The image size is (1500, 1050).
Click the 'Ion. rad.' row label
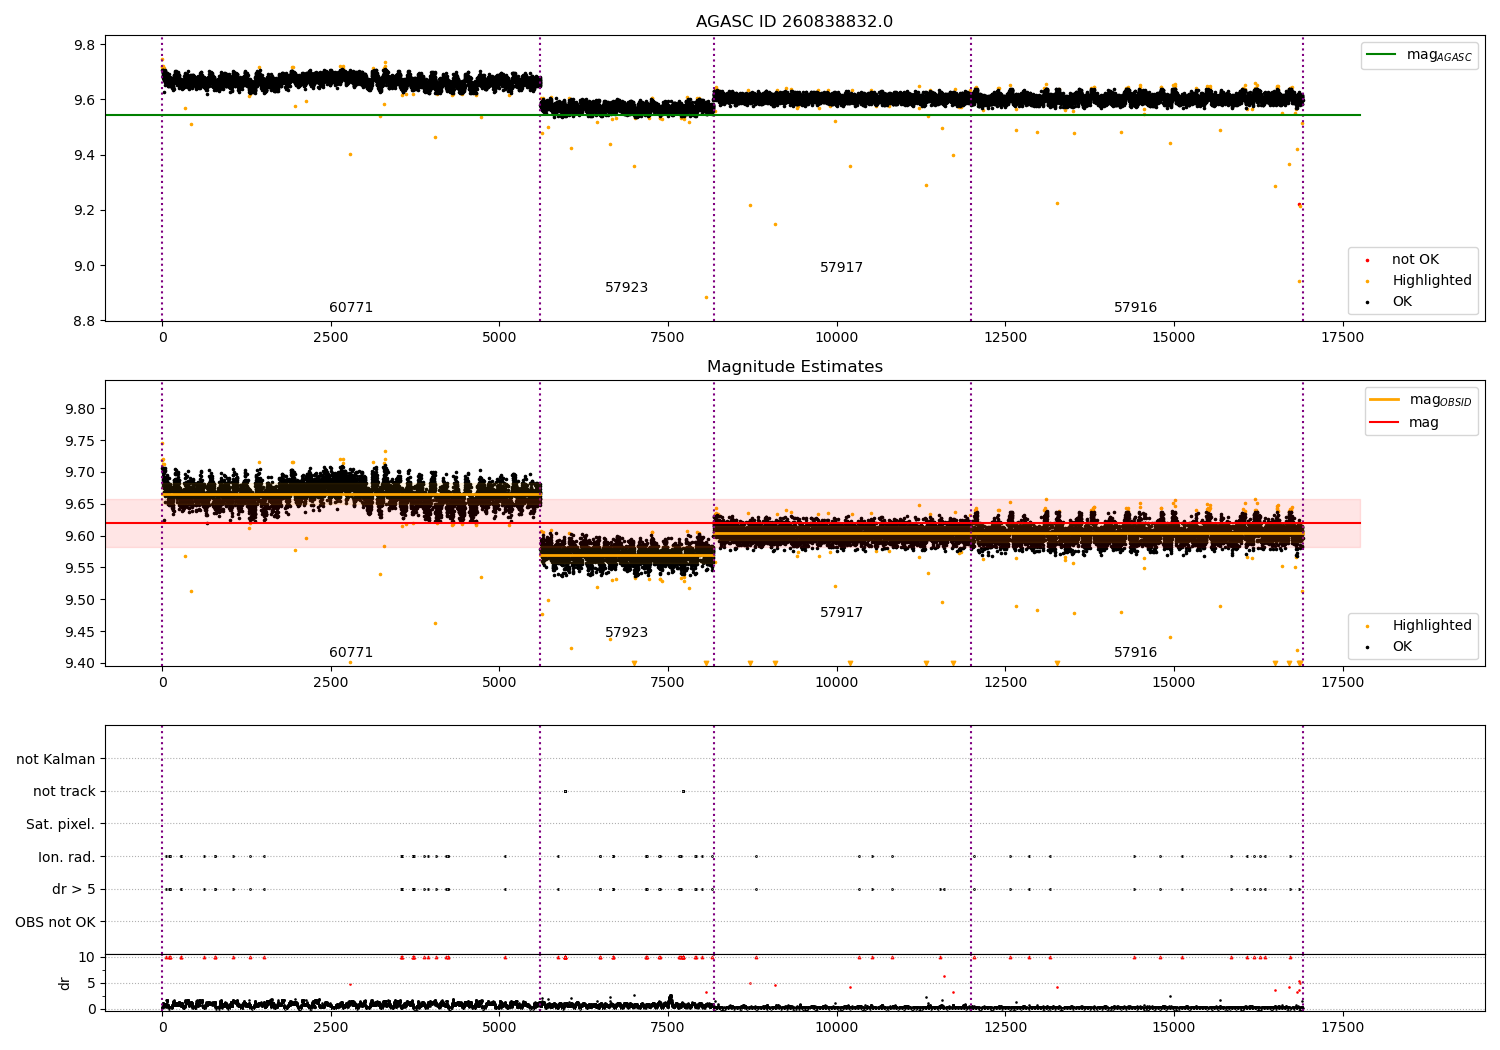point(67,857)
